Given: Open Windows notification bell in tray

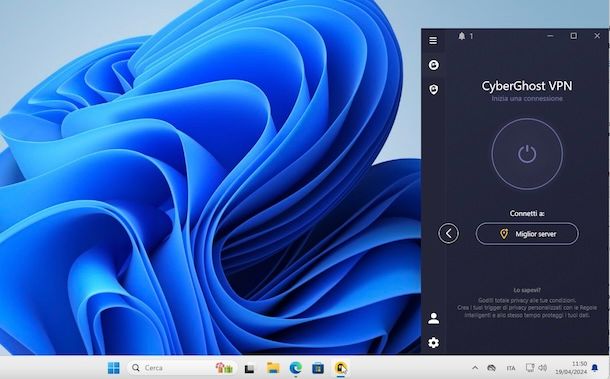Looking at the screenshot, I should [x=595, y=368].
